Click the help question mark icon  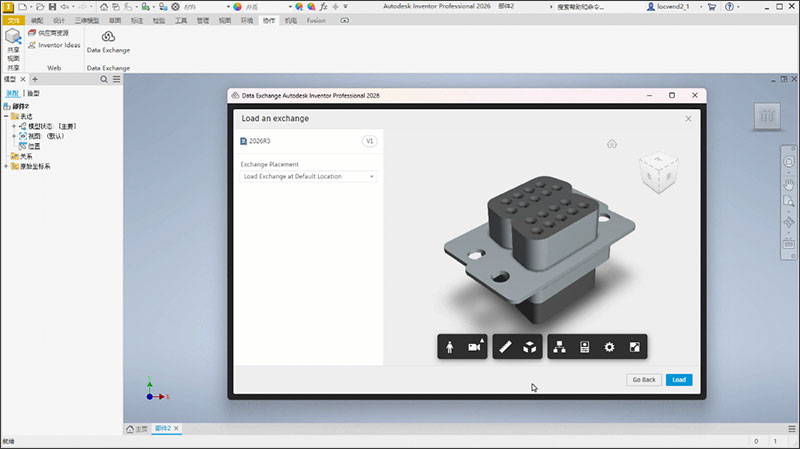[730, 7]
